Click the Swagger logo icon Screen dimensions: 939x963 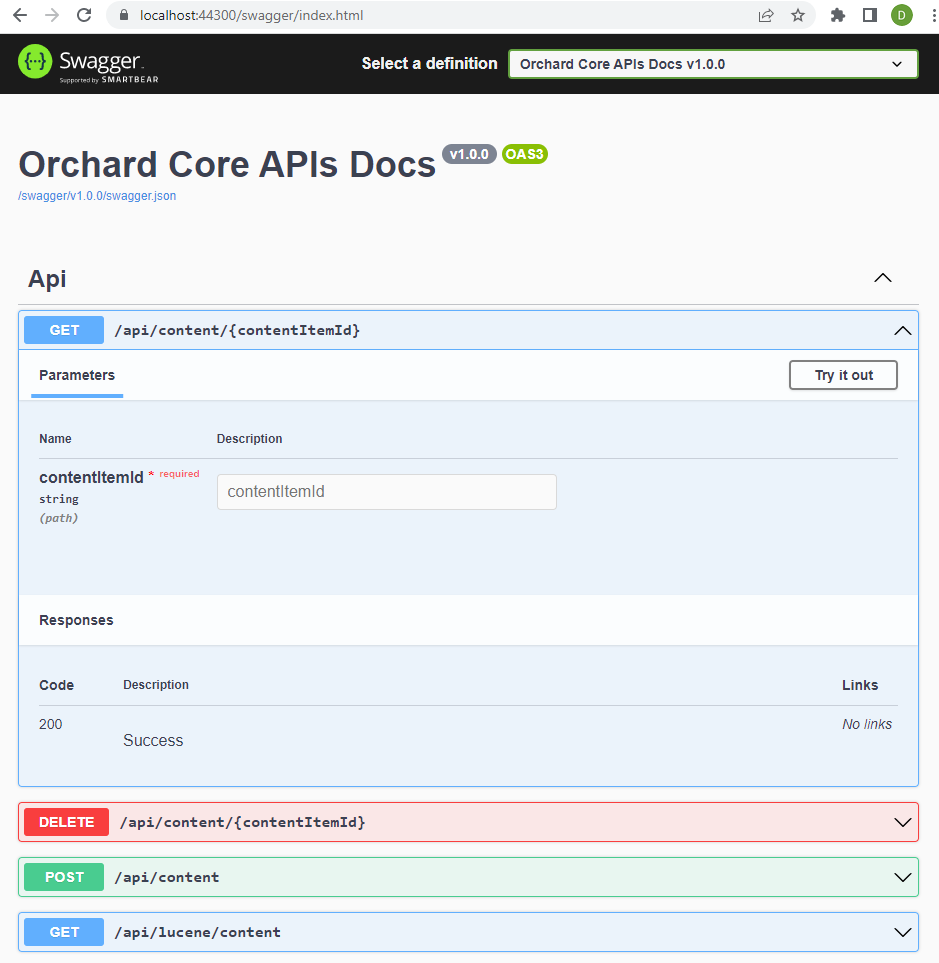pyautogui.click(x=35, y=61)
